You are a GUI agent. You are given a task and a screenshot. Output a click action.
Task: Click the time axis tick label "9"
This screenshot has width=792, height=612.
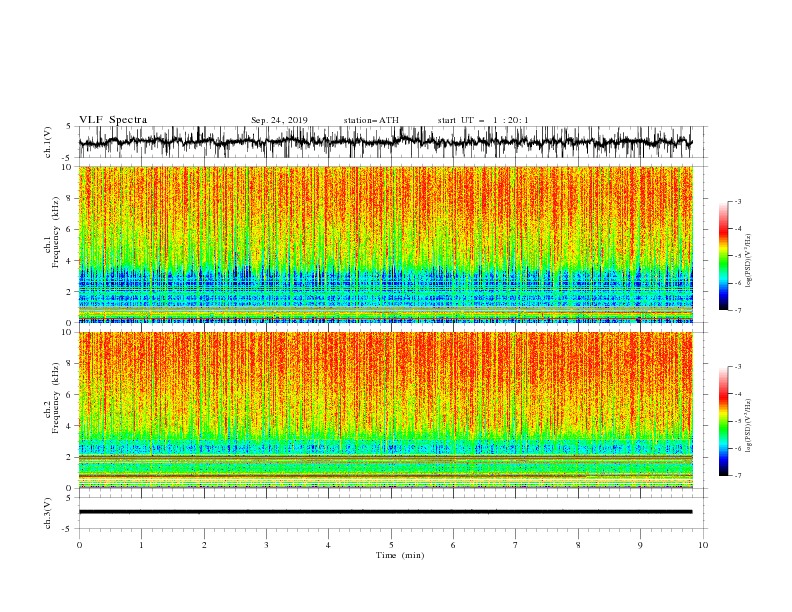pyautogui.click(x=640, y=545)
